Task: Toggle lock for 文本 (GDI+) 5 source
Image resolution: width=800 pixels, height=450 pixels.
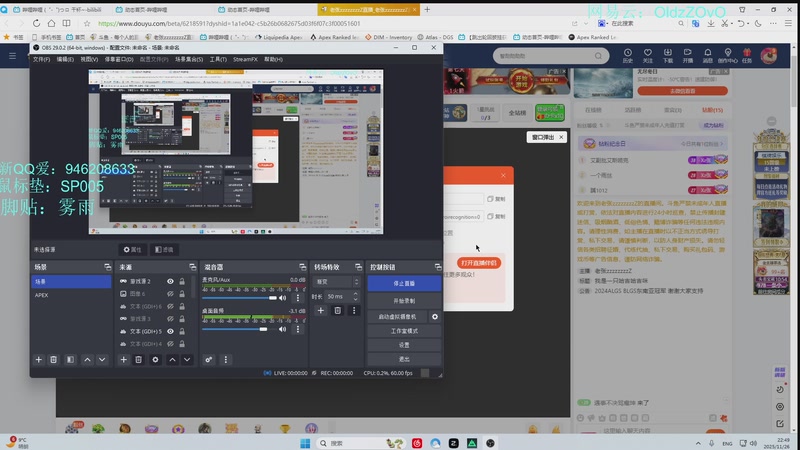Action: coord(182,332)
